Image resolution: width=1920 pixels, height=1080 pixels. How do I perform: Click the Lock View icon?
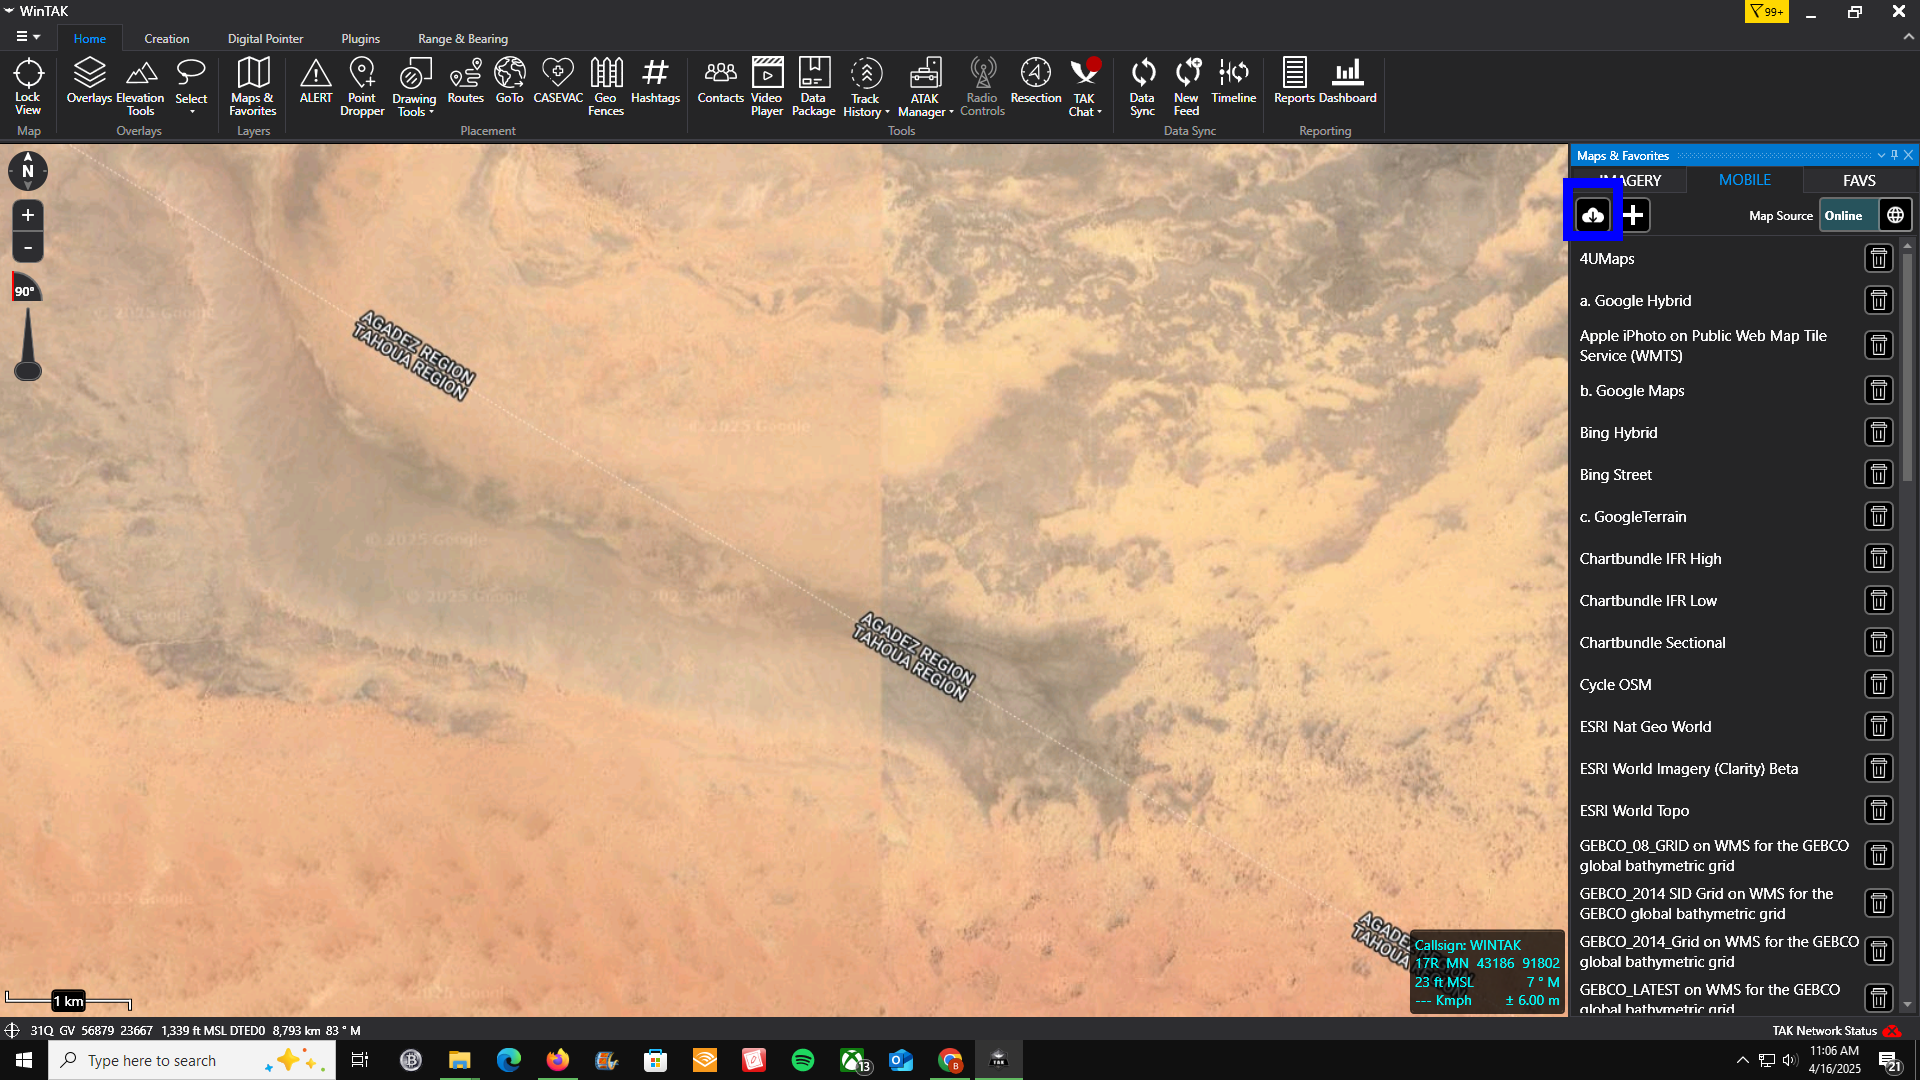pos(28,86)
